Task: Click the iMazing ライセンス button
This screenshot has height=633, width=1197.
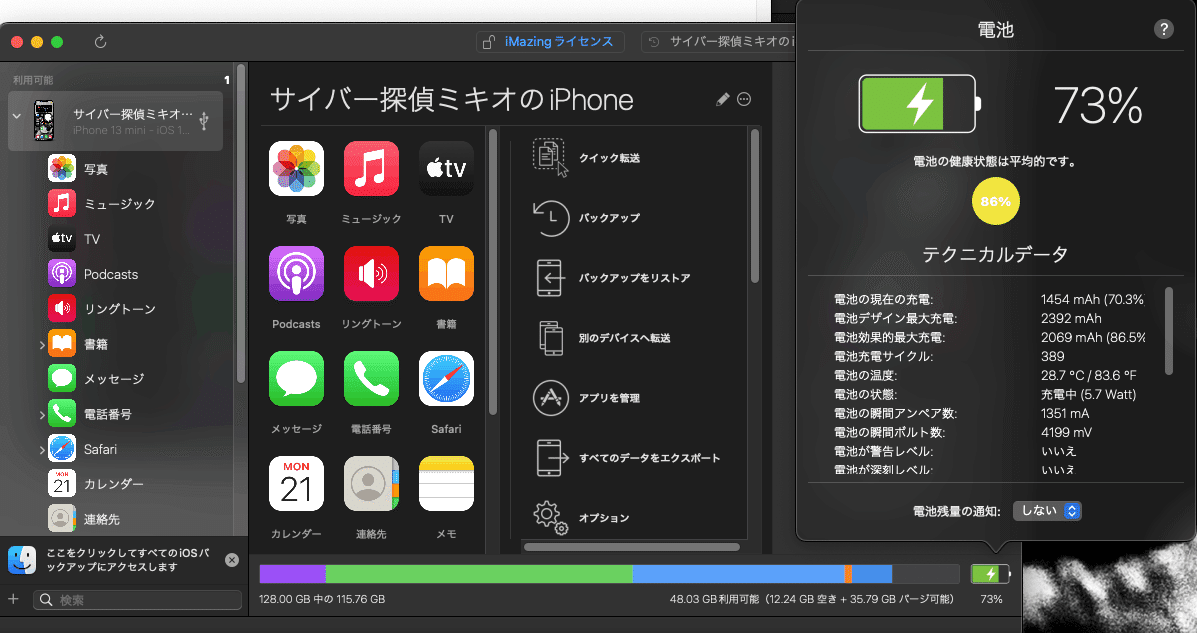Action: coord(550,42)
